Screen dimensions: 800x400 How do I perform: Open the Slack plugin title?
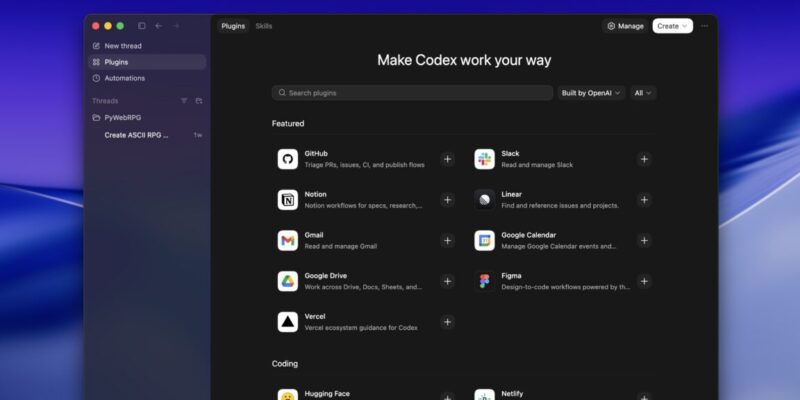510,154
